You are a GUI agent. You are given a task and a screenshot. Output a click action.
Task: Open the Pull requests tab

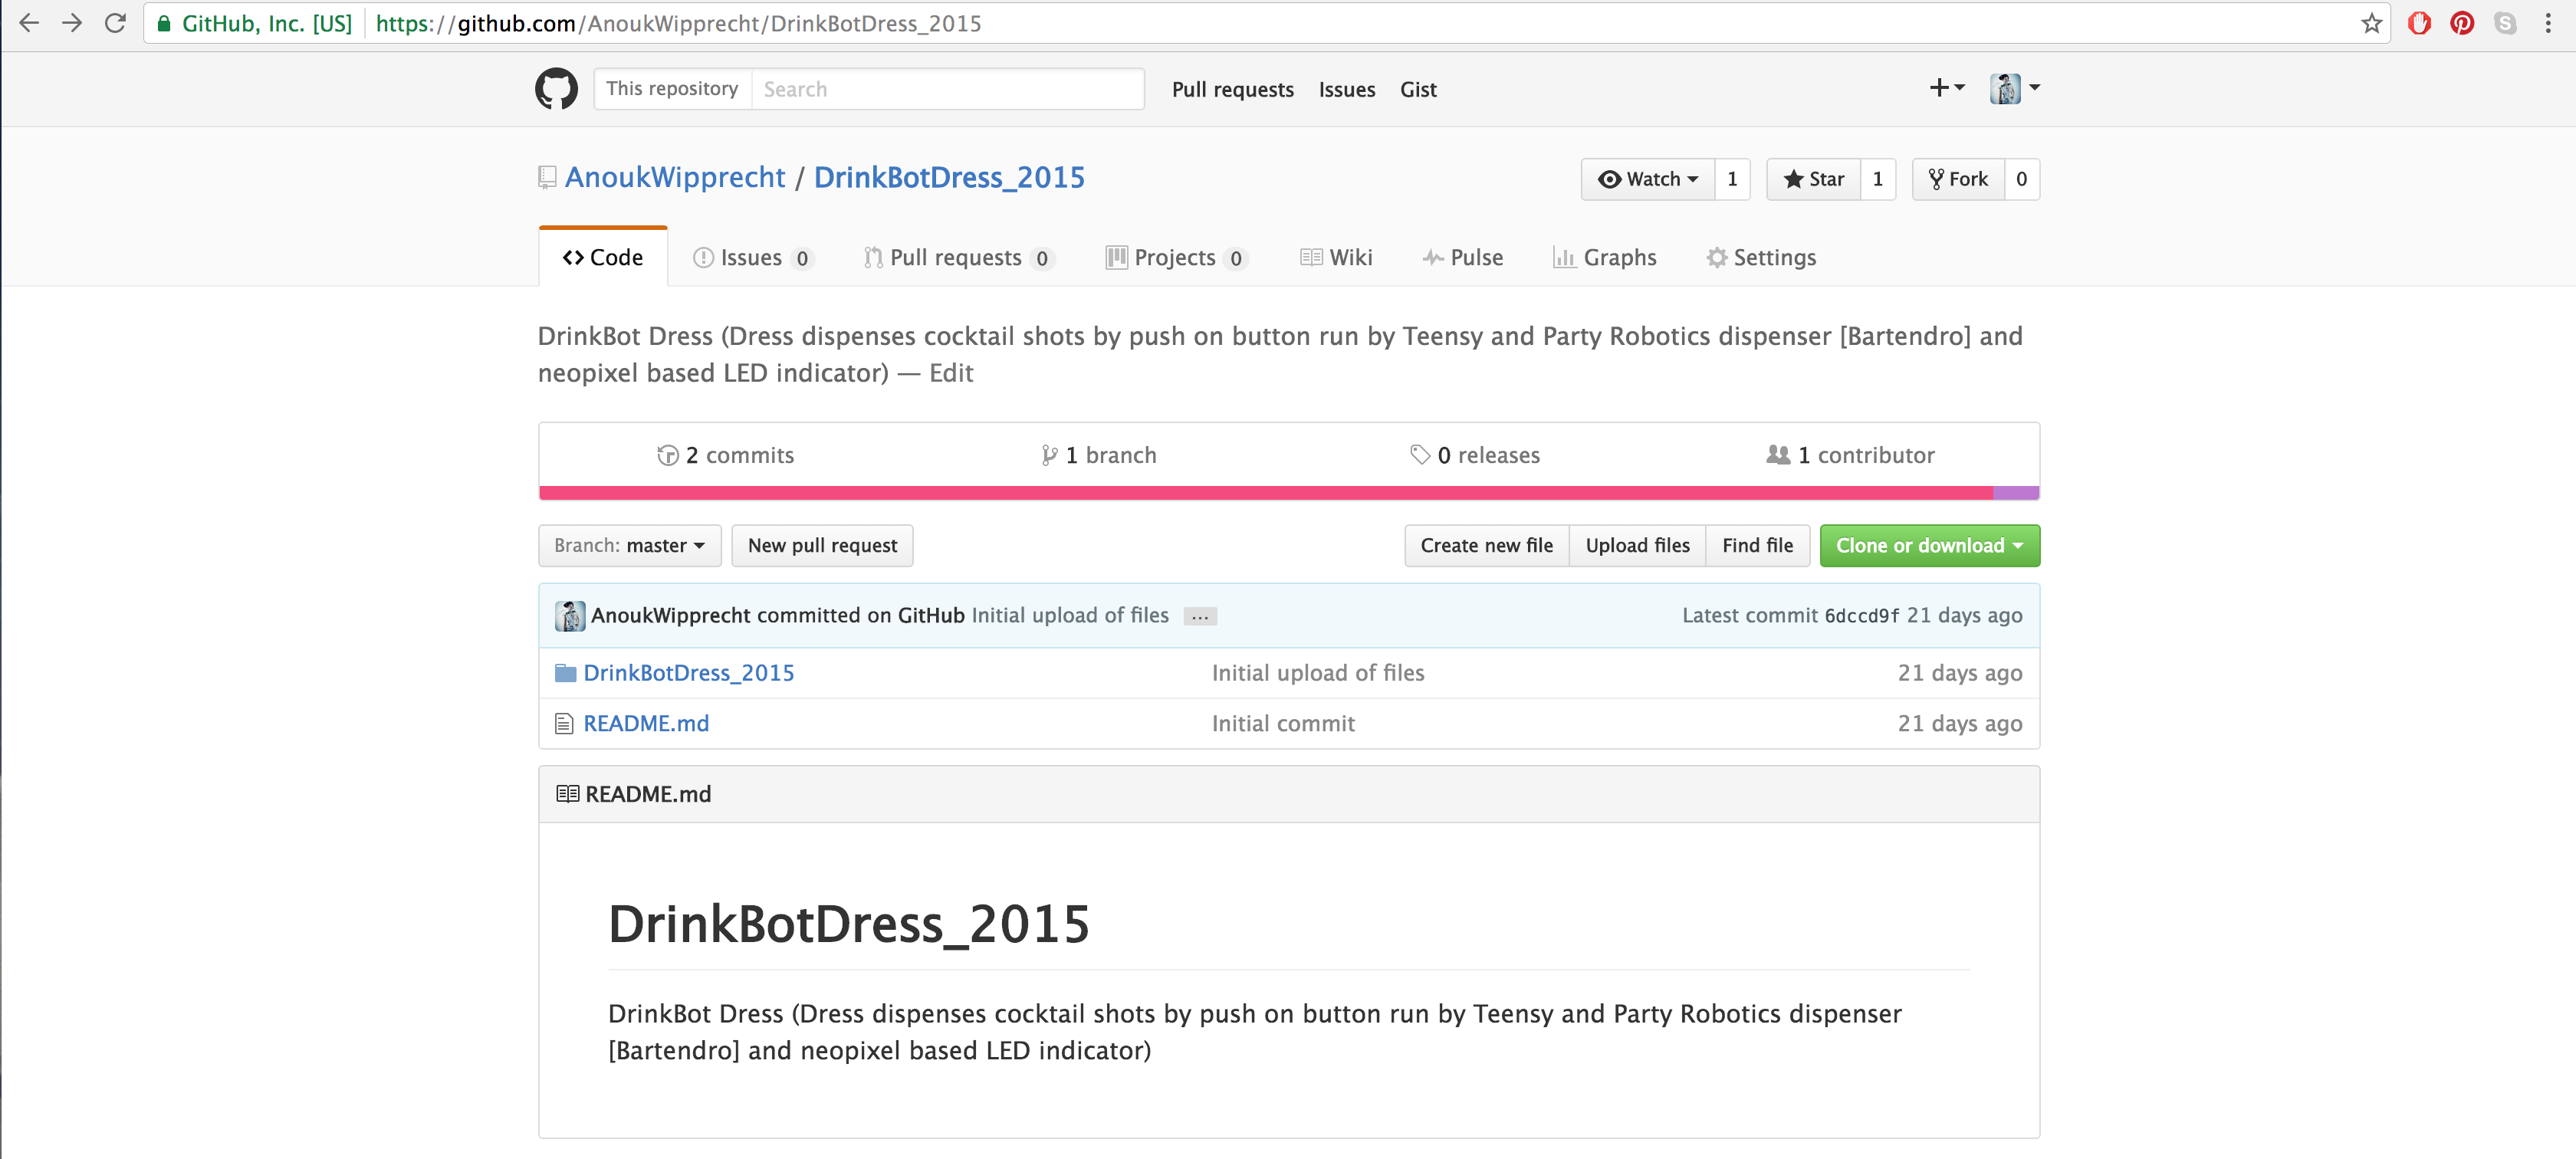(x=958, y=258)
